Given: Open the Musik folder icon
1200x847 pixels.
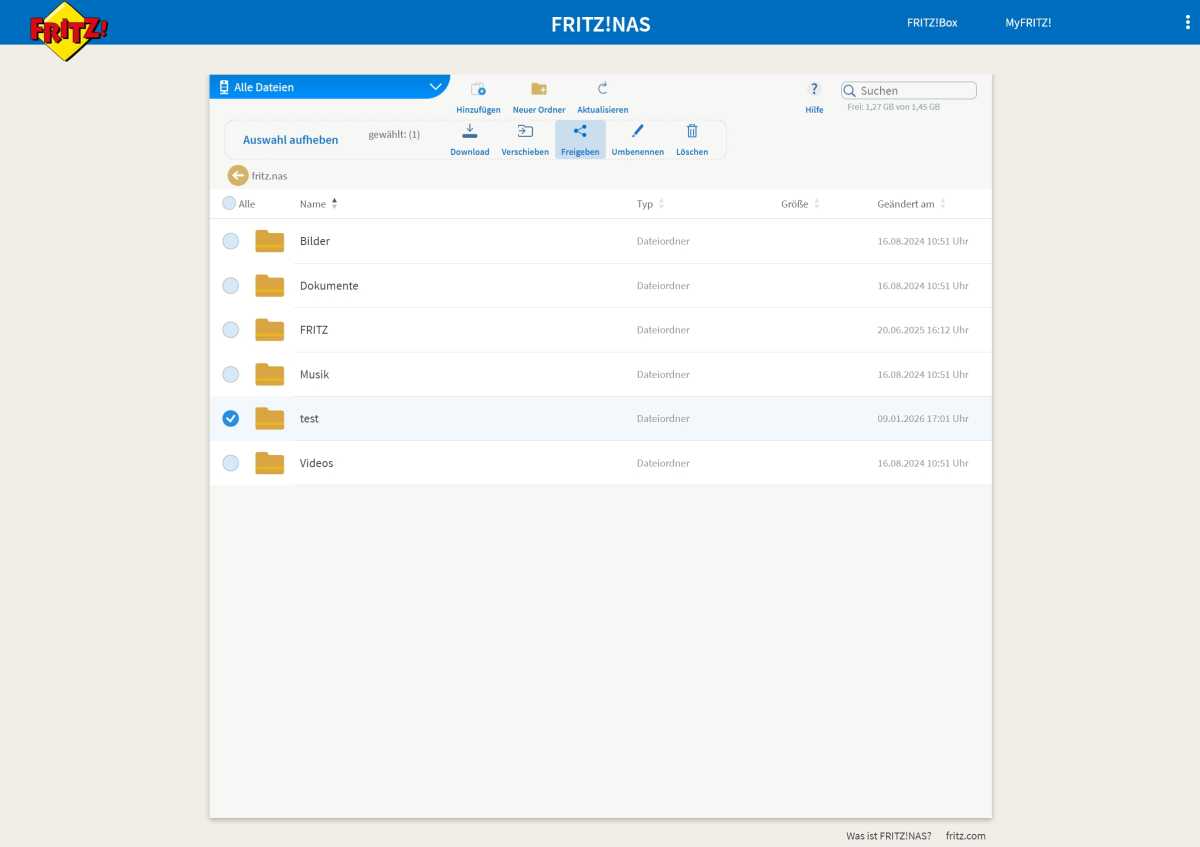Looking at the screenshot, I should (269, 374).
